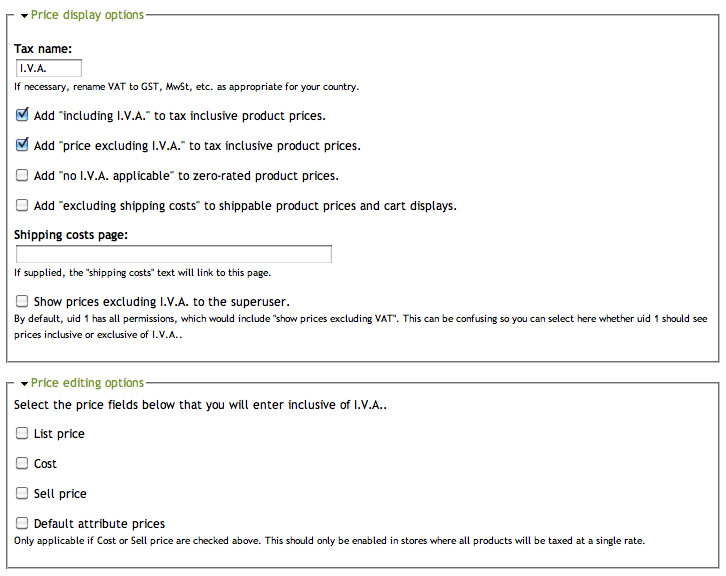
Task: Check 'Show prices excluding I.V.A. to the superuser' box
Action: click(22, 300)
